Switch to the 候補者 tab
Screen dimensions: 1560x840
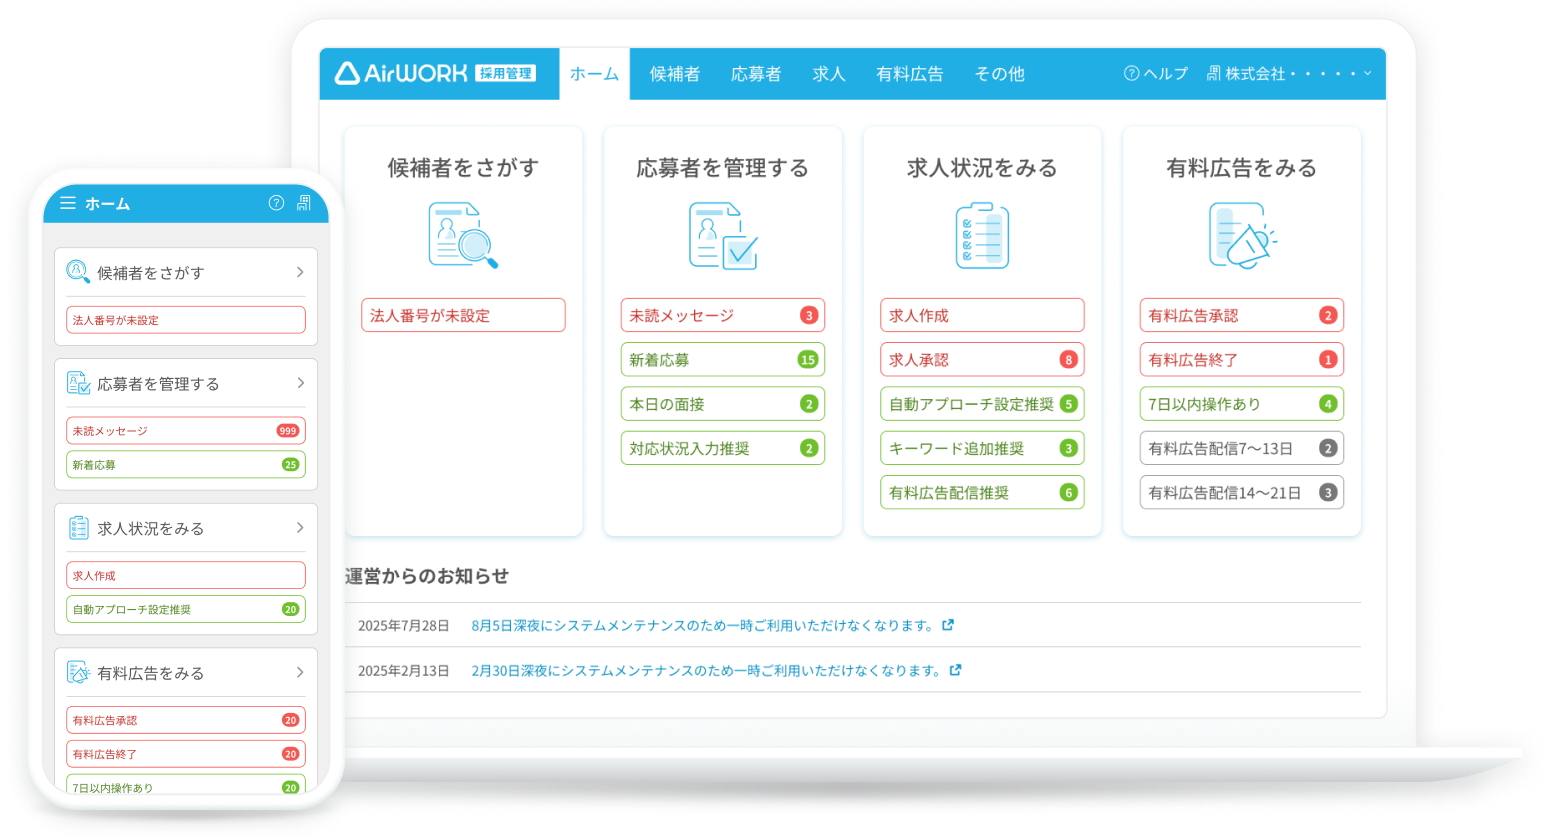click(674, 74)
